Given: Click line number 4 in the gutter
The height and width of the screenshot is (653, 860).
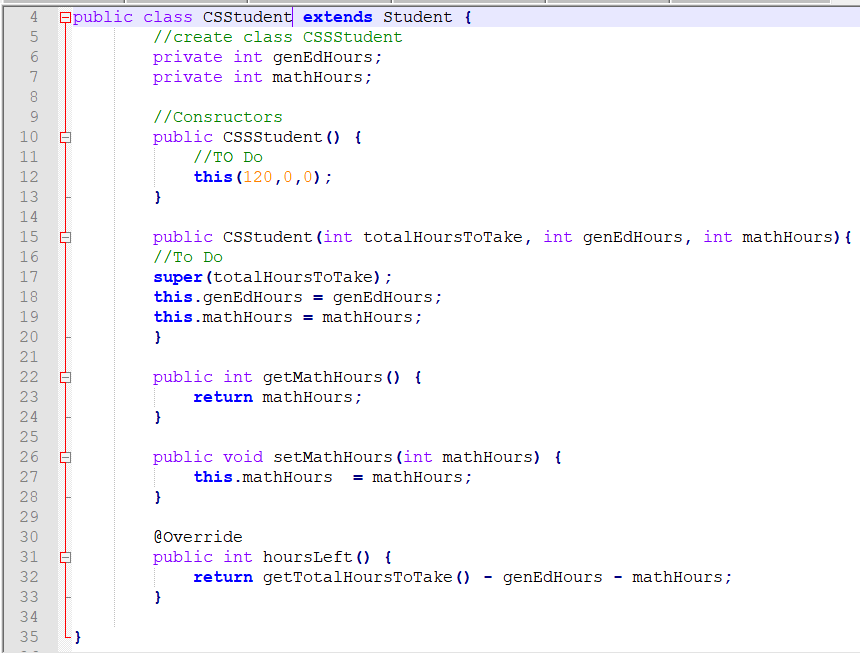Looking at the screenshot, I should [x=33, y=16].
